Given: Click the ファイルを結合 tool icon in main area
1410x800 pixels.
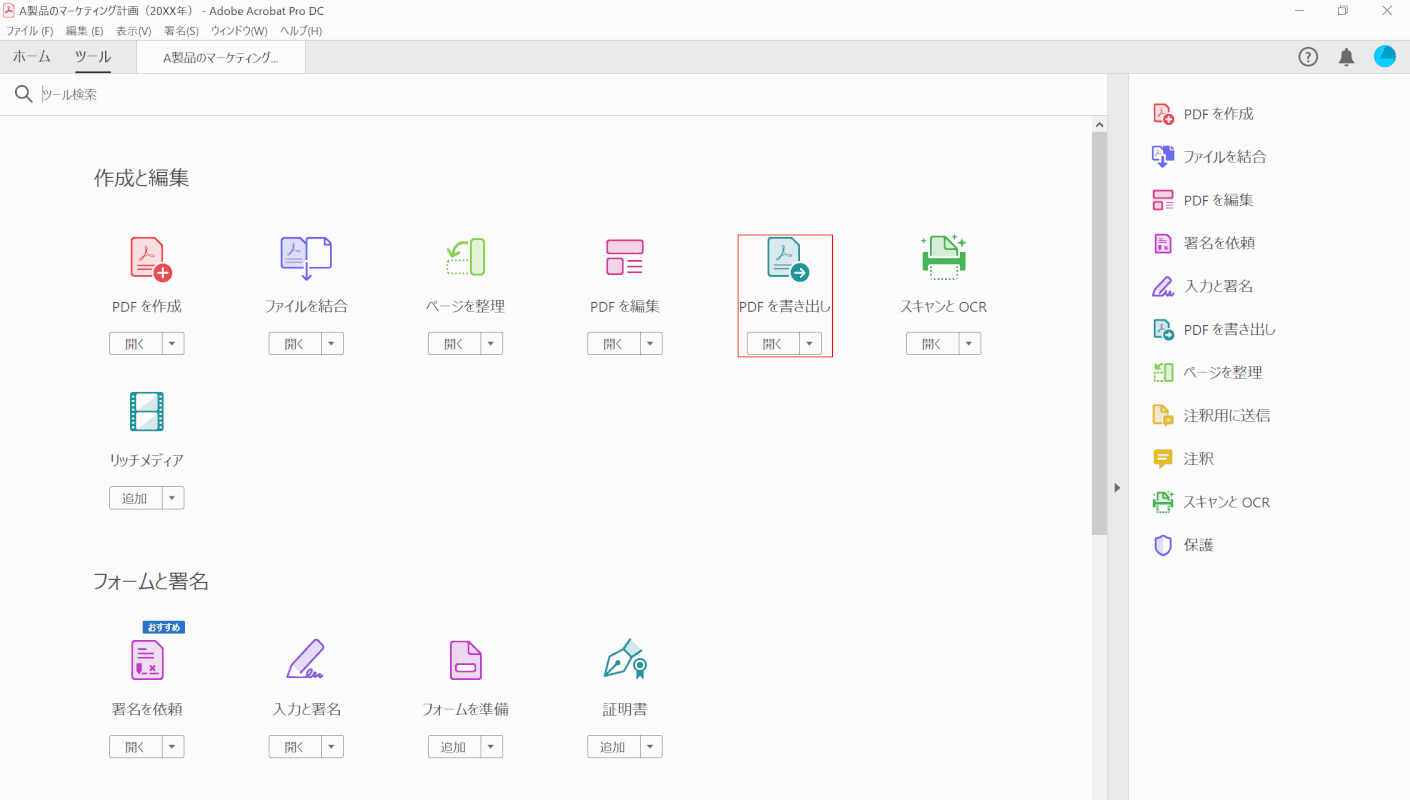Looking at the screenshot, I should [306, 258].
